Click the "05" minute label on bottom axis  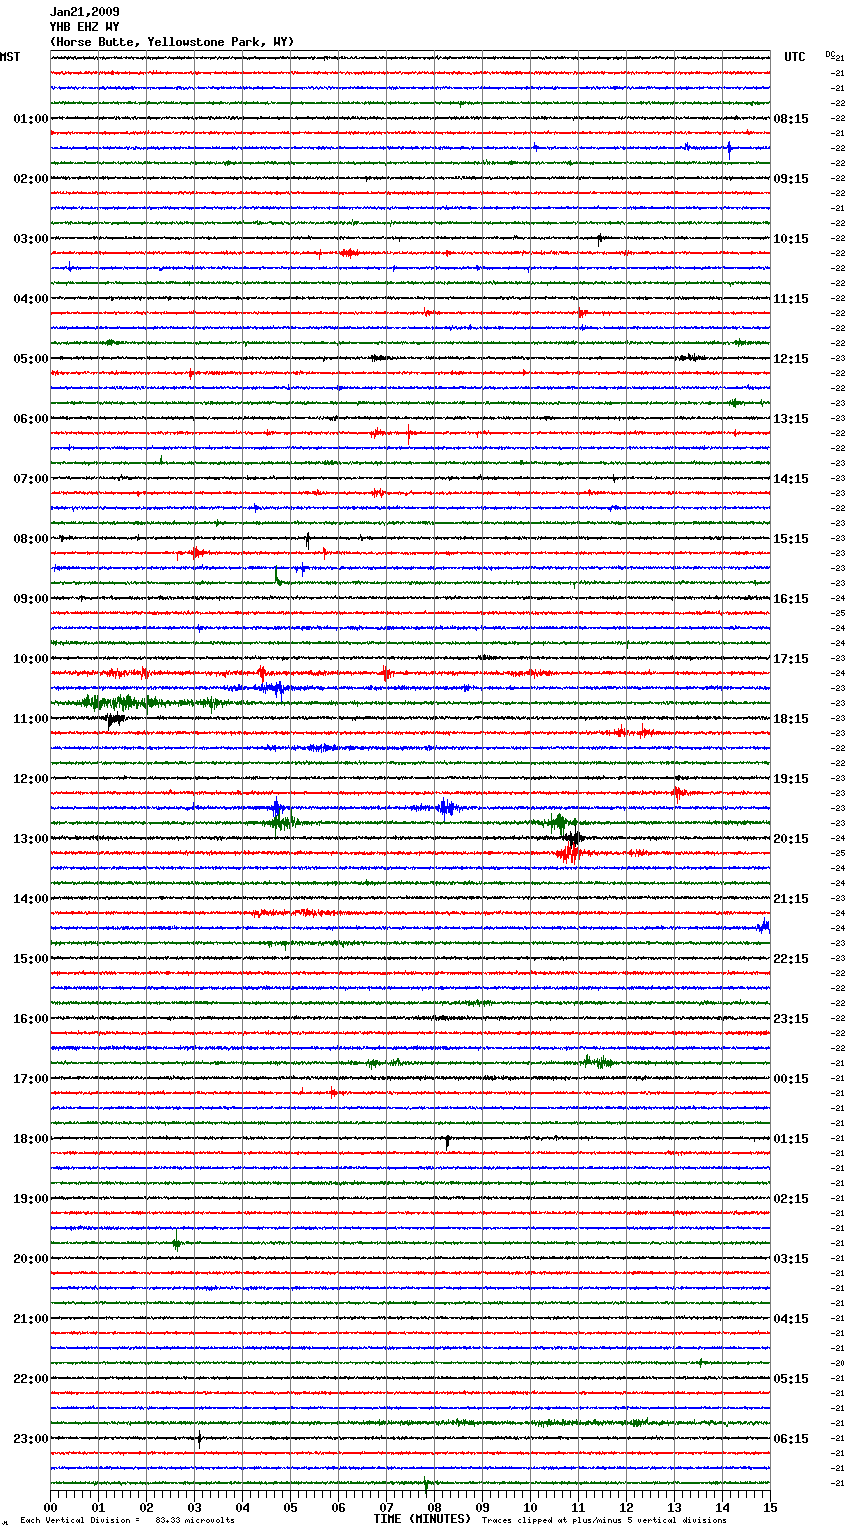[291, 1507]
